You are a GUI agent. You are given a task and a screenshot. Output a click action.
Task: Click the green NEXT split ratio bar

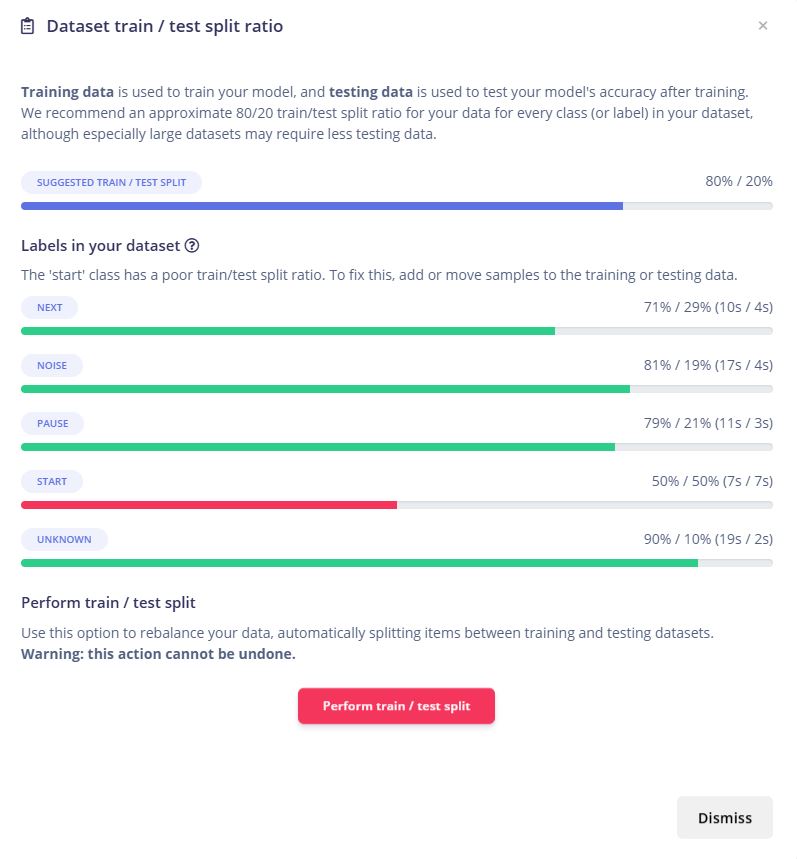coord(288,331)
